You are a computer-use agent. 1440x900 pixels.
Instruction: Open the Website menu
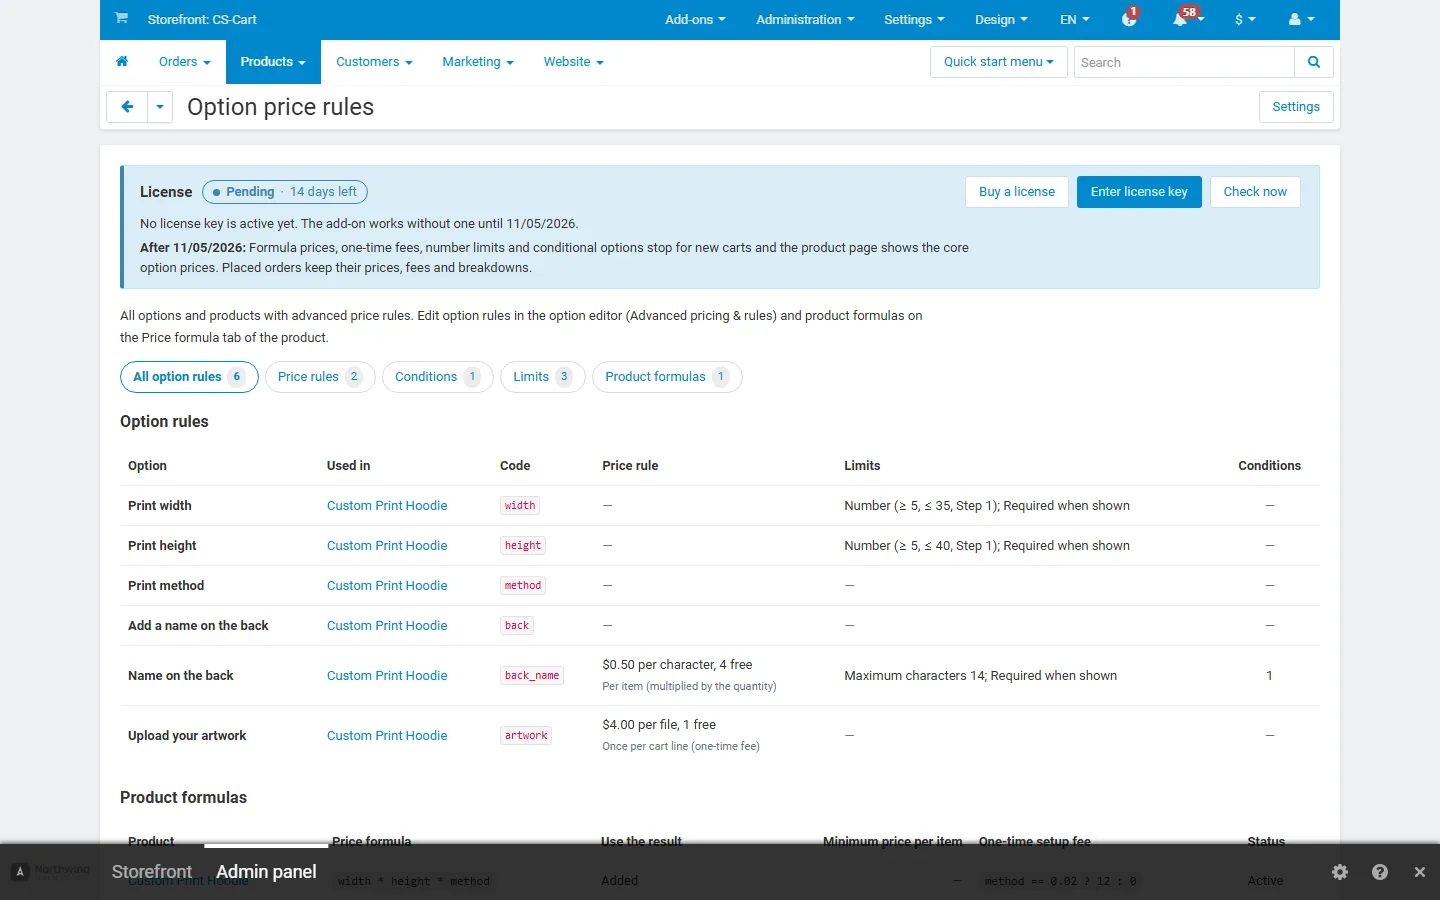coord(574,62)
